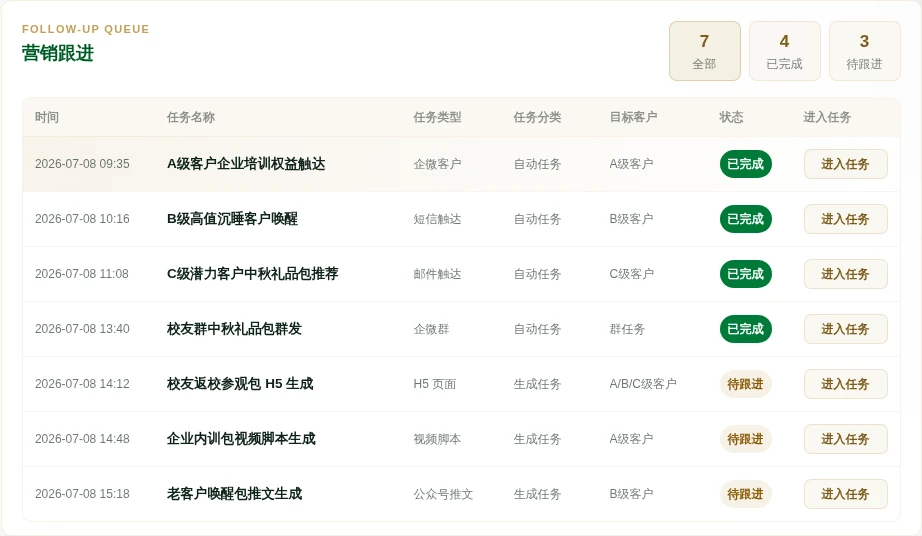Switch to the 待跟进 tab showing 3
Image resolution: width=922 pixels, height=536 pixels.
(864, 51)
